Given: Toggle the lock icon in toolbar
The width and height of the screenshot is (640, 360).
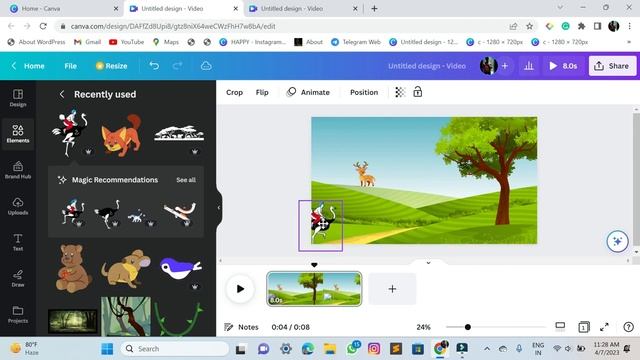Looking at the screenshot, I should click(418, 92).
